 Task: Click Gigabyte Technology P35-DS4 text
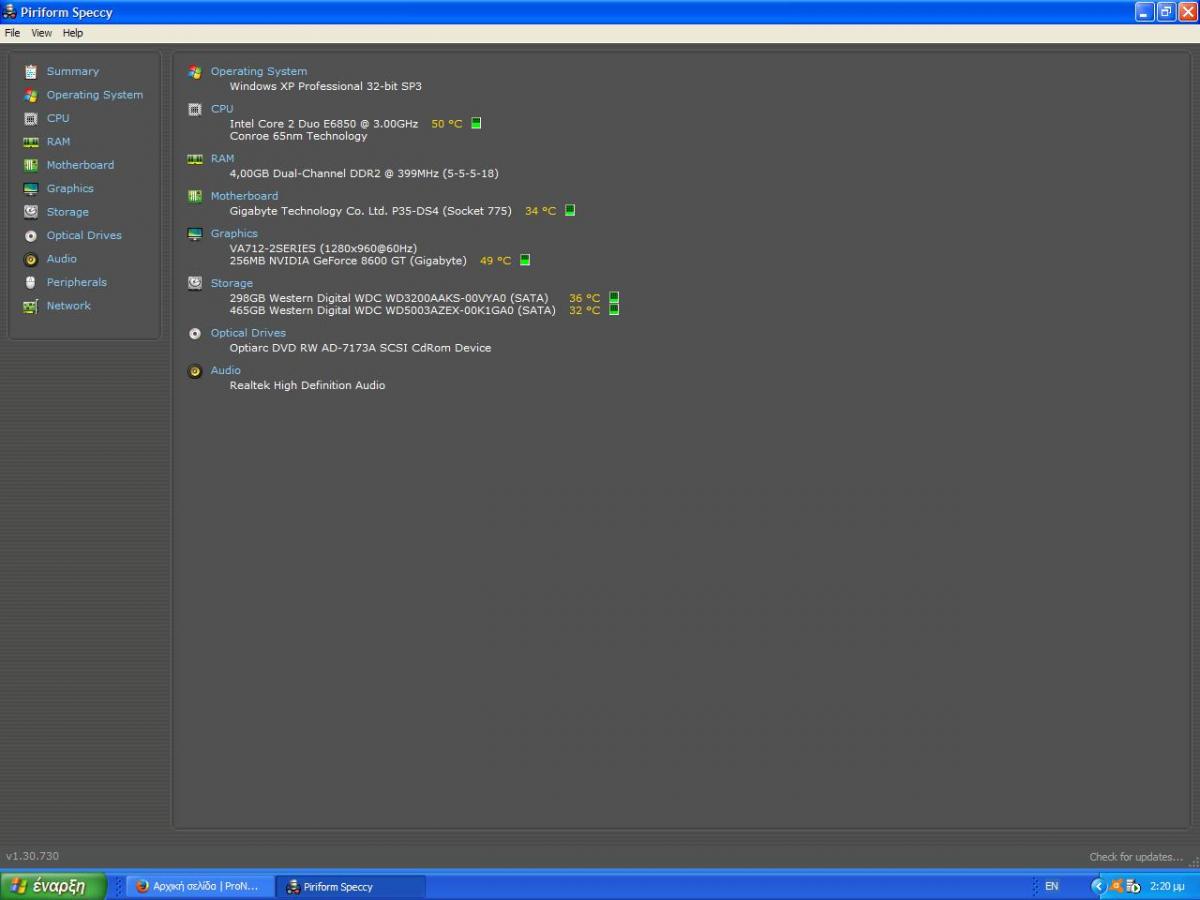click(x=370, y=211)
